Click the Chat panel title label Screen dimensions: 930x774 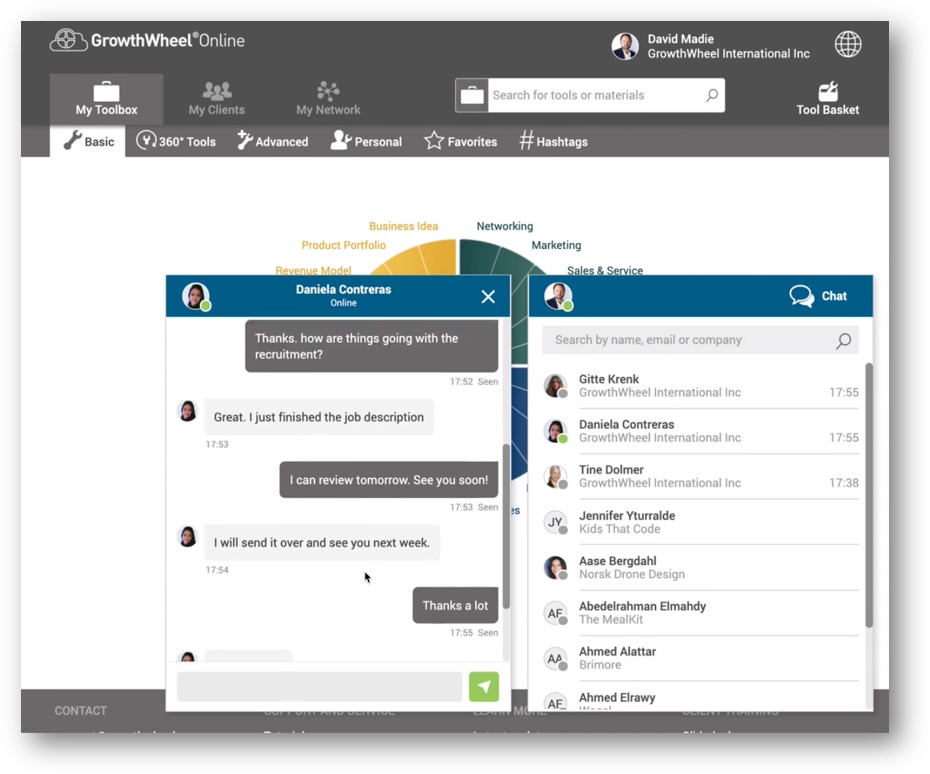point(834,296)
